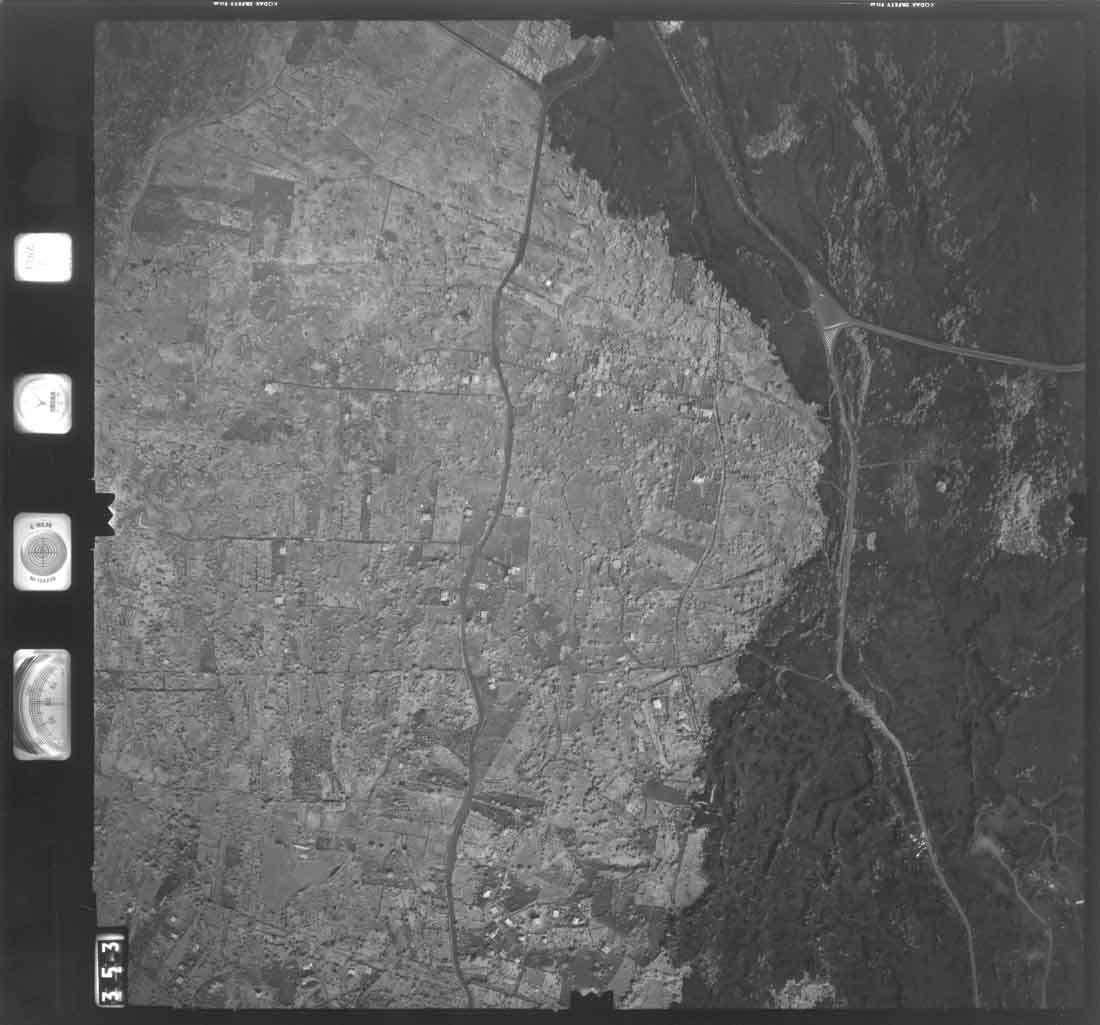This screenshot has height=1025, width=1100.
Task: Click the highway interchange junction
Action: click(832, 320)
